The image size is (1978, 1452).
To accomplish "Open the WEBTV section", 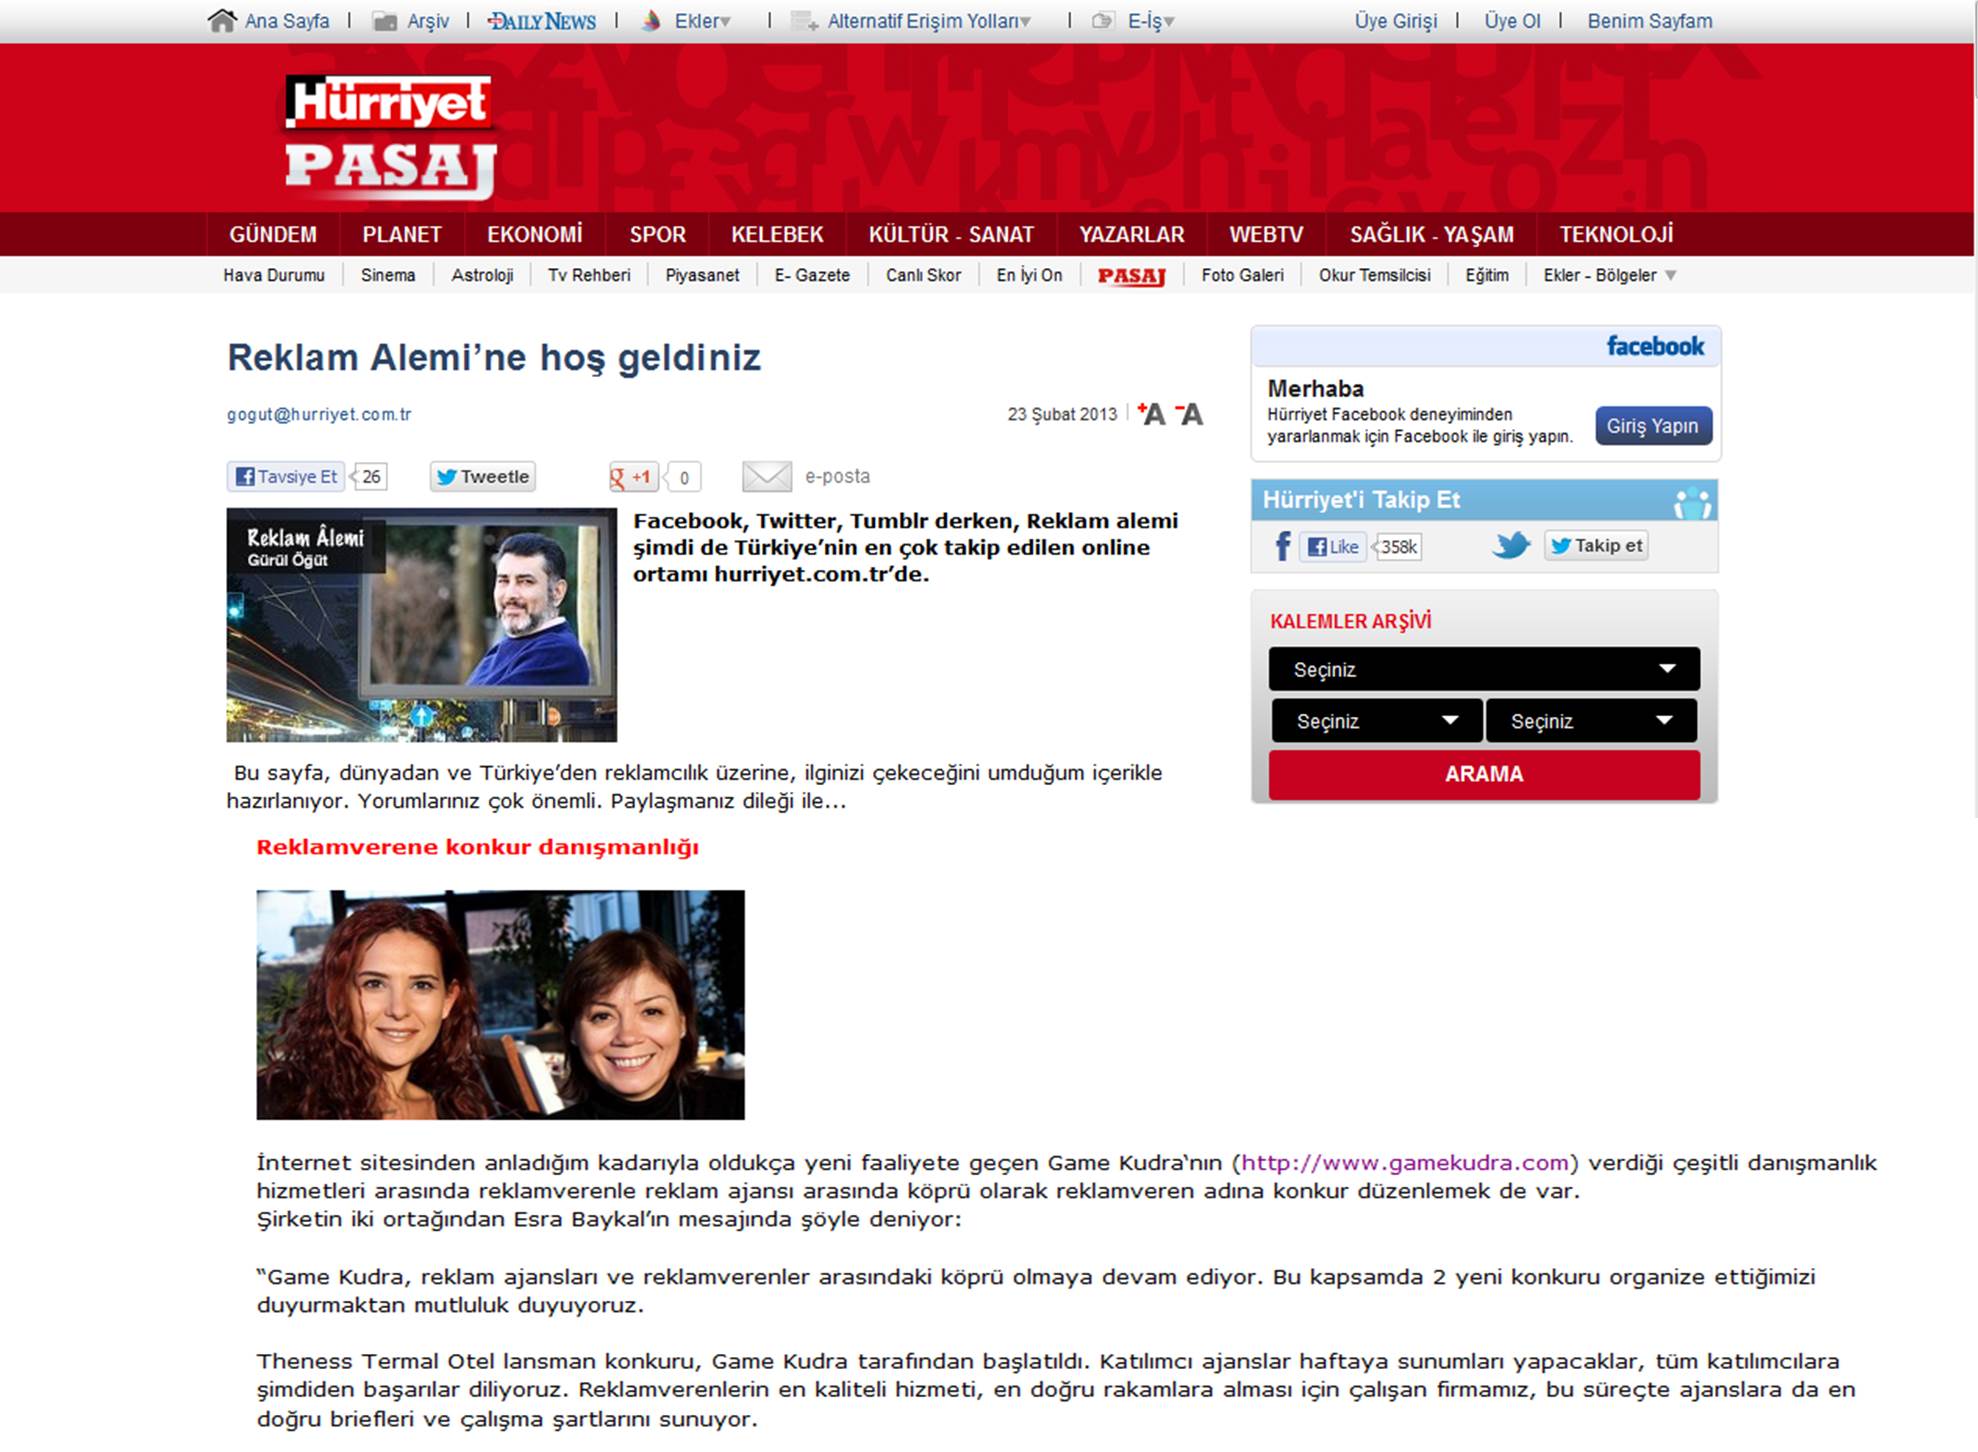I will click(1266, 234).
